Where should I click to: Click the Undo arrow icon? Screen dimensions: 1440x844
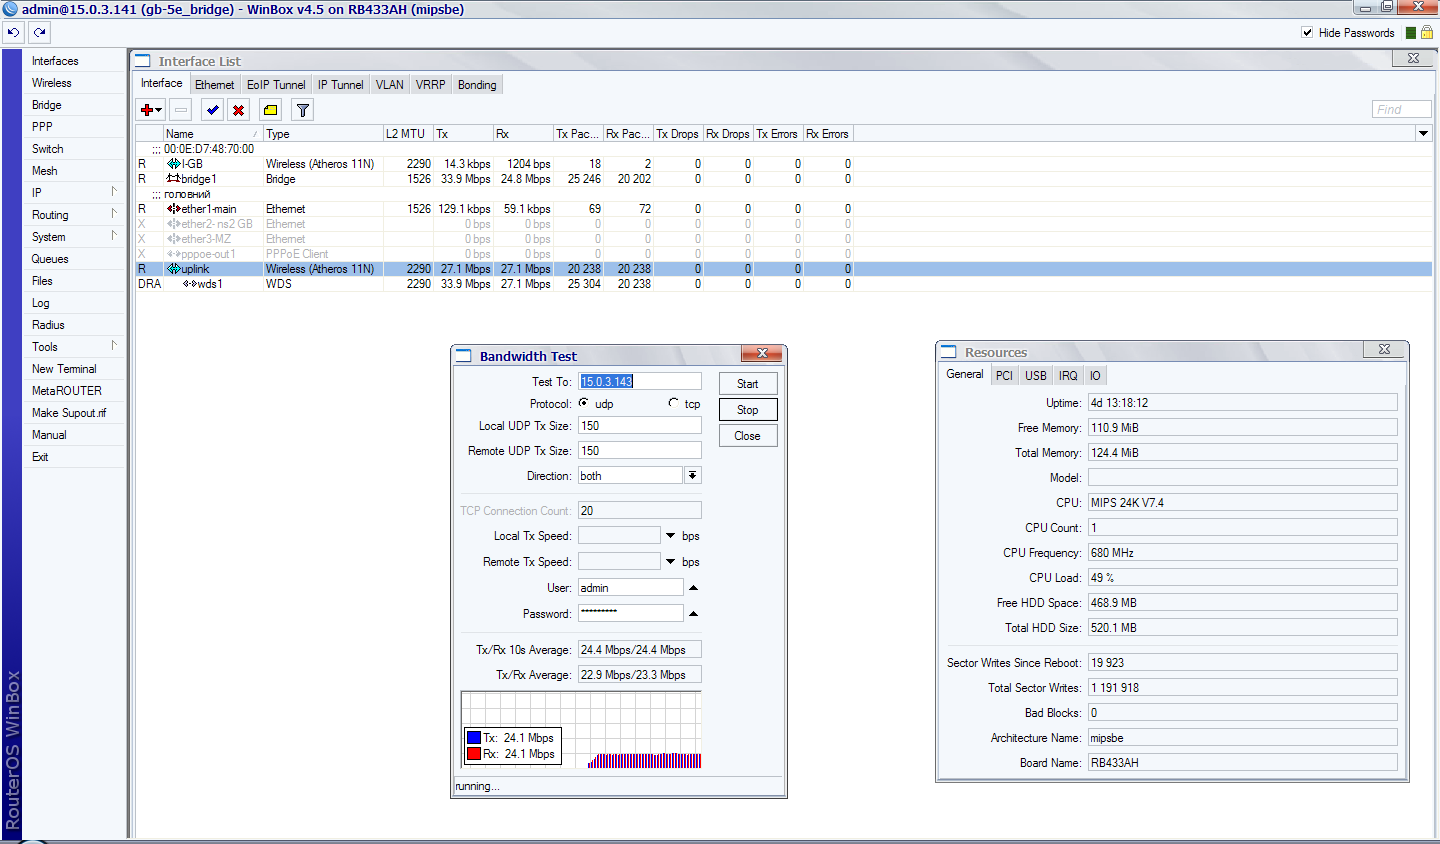click(x=13, y=32)
